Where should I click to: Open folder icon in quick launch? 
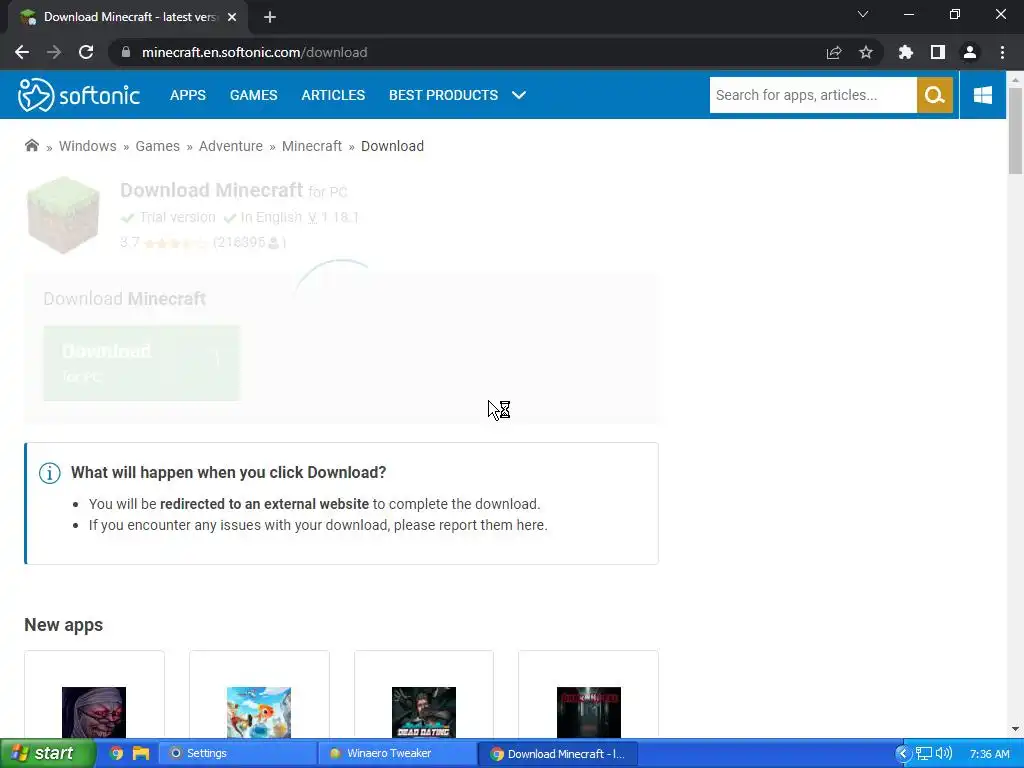click(140, 754)
